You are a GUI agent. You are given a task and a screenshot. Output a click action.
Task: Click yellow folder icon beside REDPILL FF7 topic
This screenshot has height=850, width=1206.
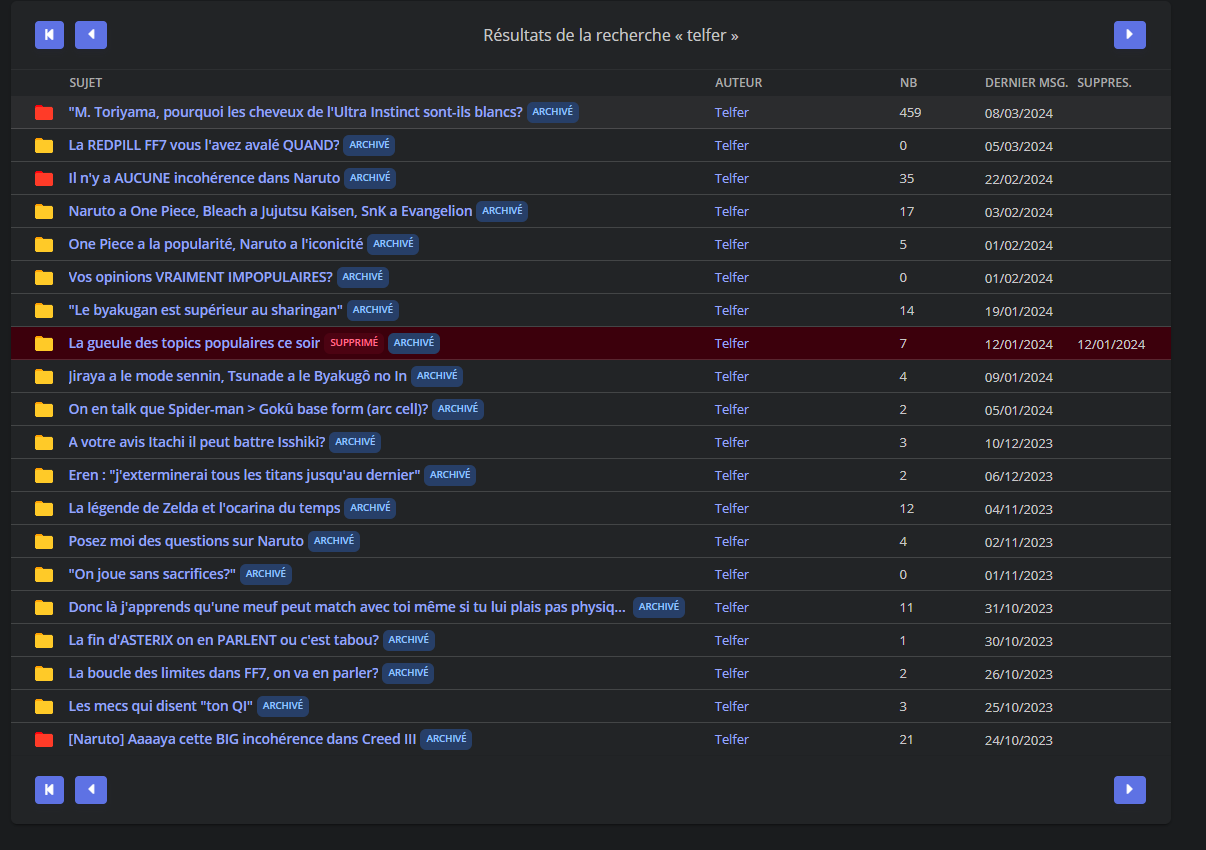(44, 146)
